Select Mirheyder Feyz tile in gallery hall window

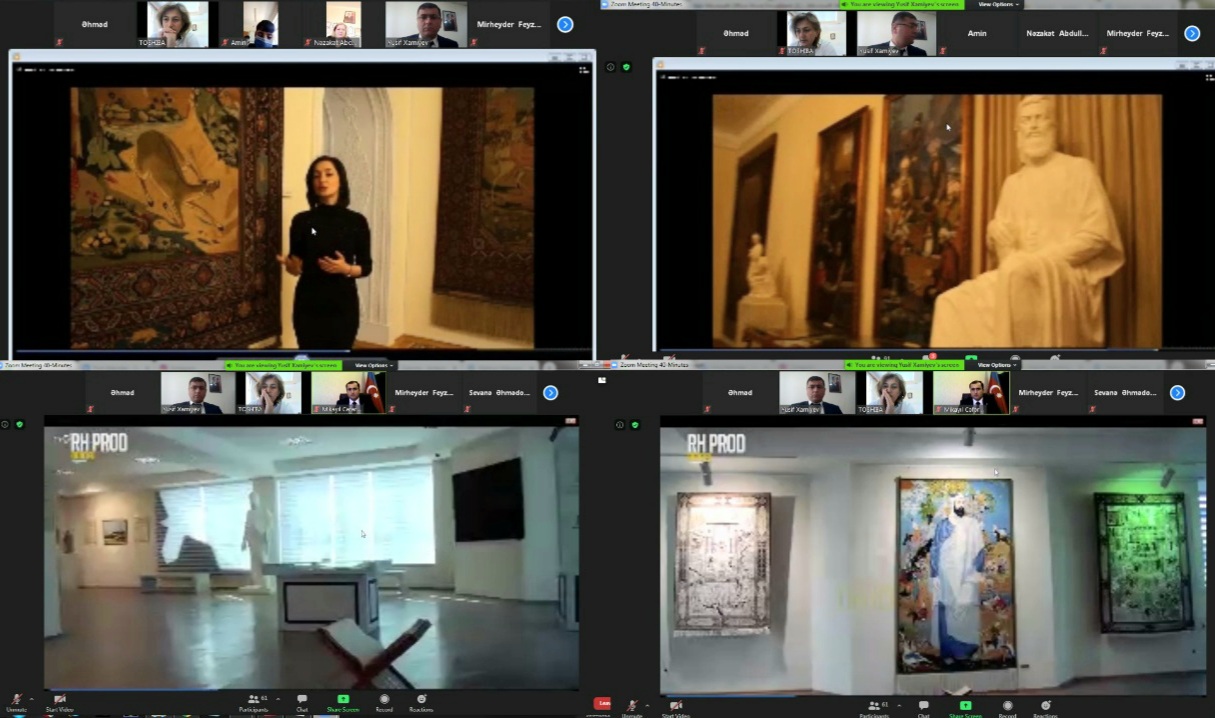tap(424, 393)
